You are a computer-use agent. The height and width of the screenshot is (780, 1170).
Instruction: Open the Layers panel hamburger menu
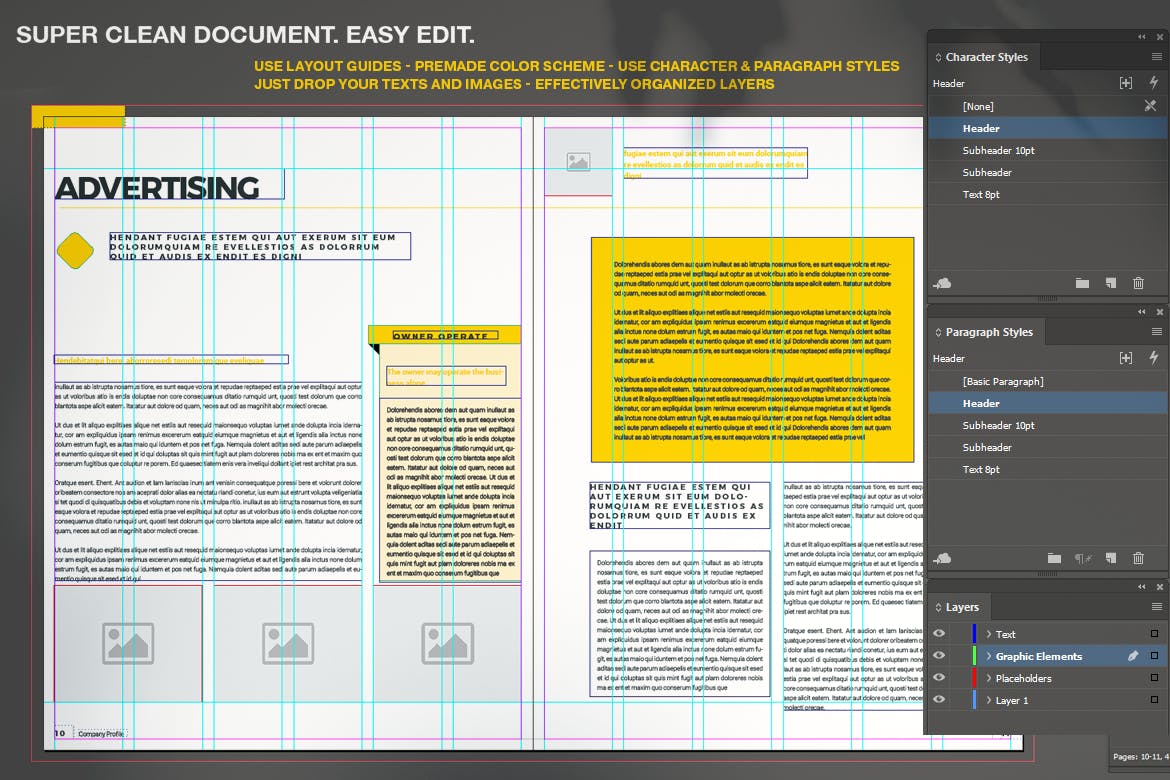[1157, 607]
